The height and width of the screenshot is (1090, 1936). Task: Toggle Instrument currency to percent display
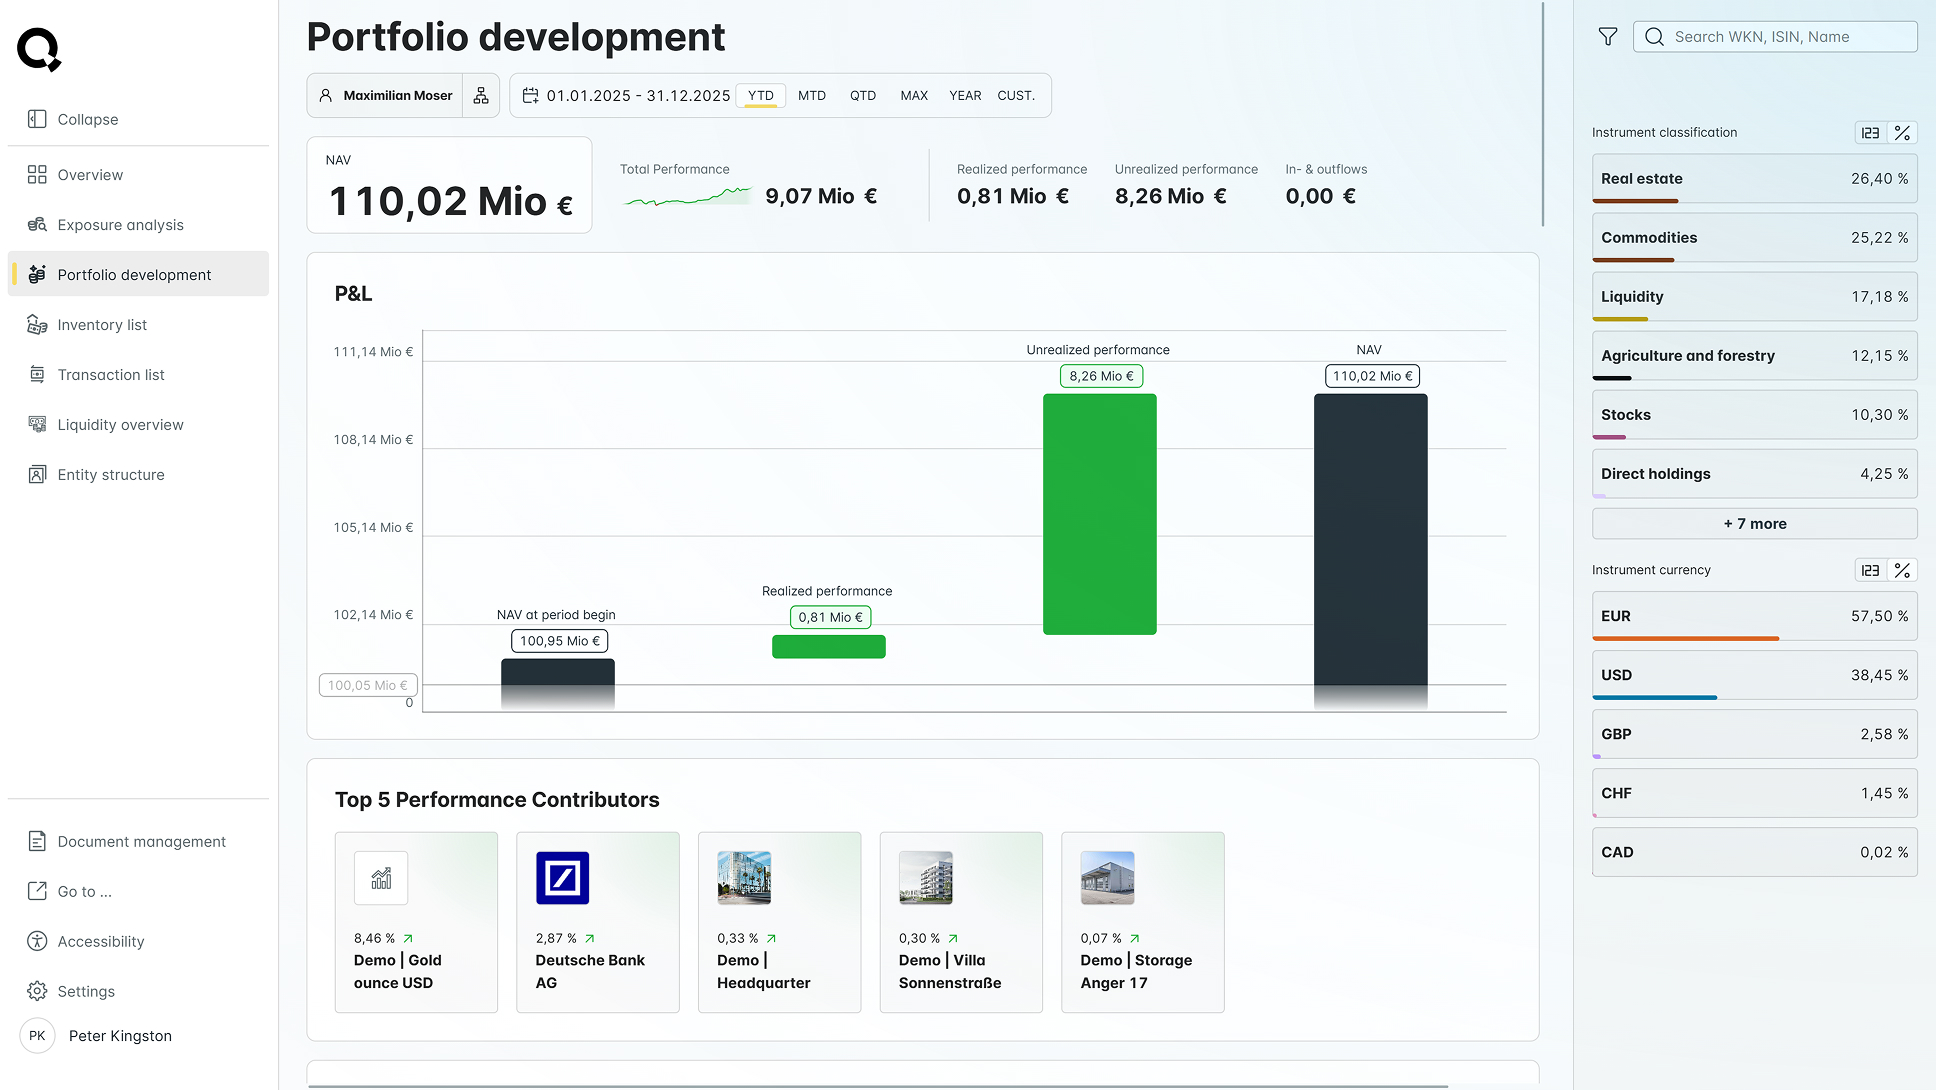tap(1902, 571)
